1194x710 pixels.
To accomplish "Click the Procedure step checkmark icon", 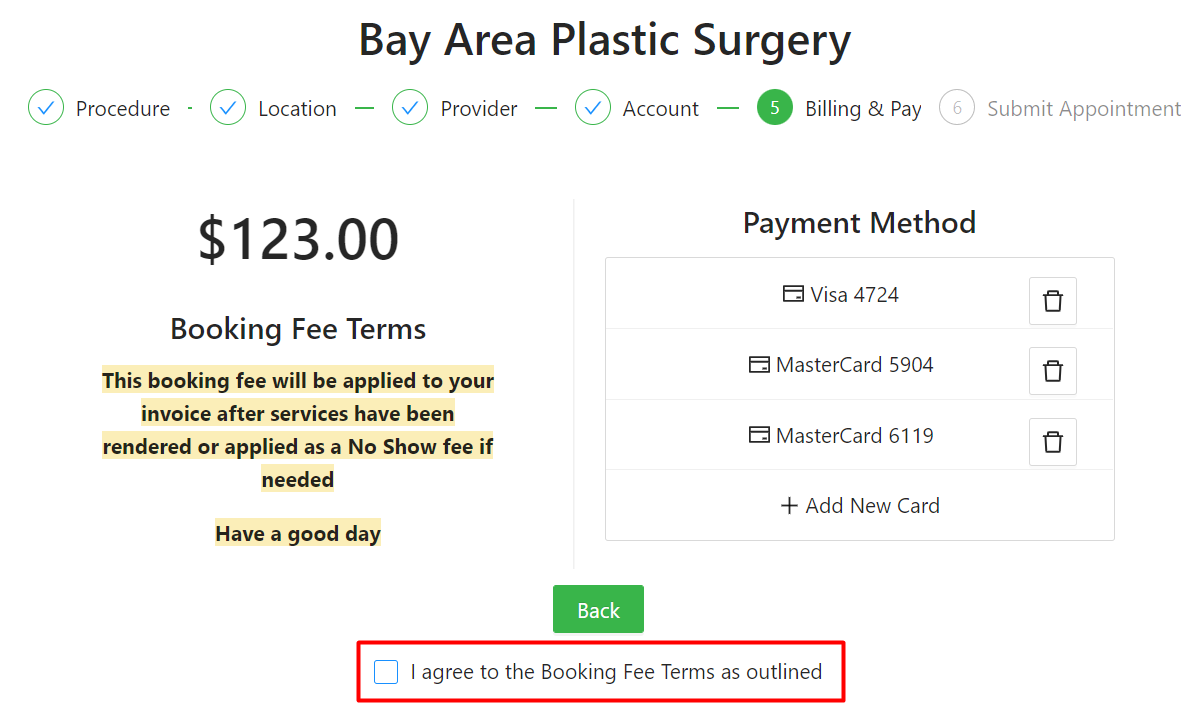I will point(46,107).
